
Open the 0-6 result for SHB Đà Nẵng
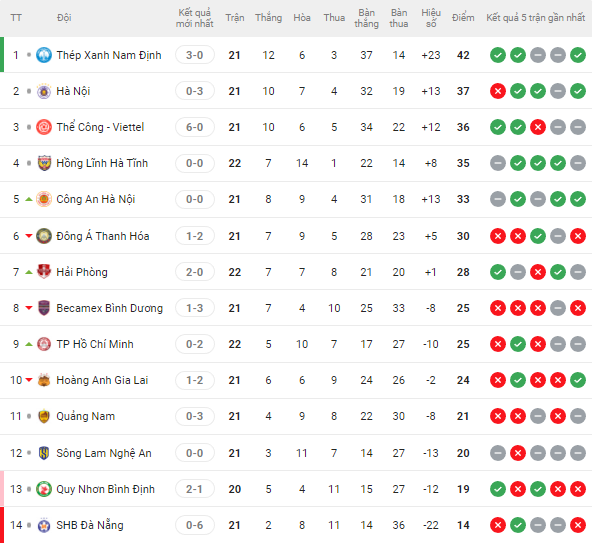click(x=195, y=525)
